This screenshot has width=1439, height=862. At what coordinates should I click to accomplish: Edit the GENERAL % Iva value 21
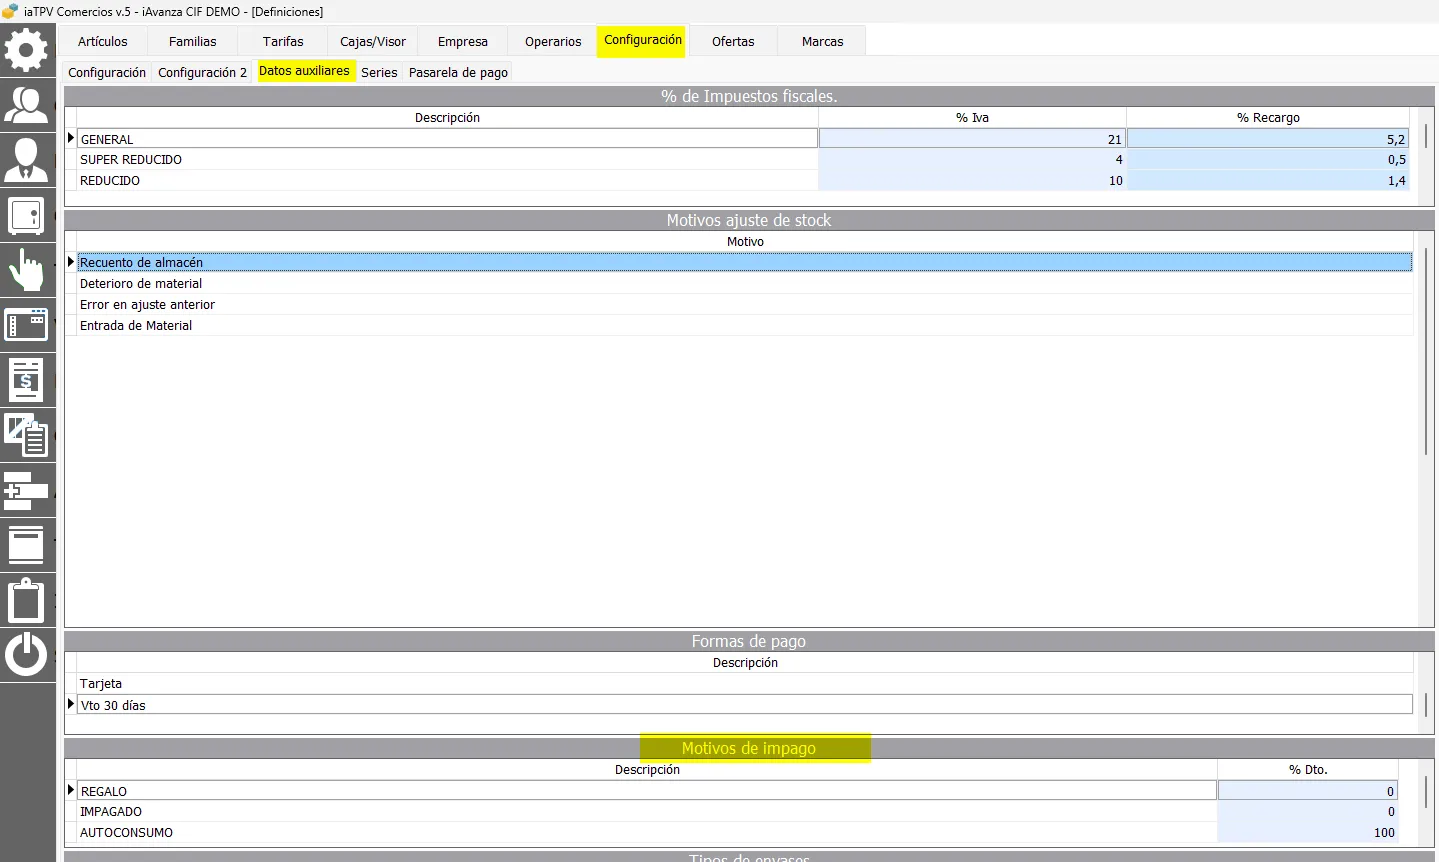point(972,139)
